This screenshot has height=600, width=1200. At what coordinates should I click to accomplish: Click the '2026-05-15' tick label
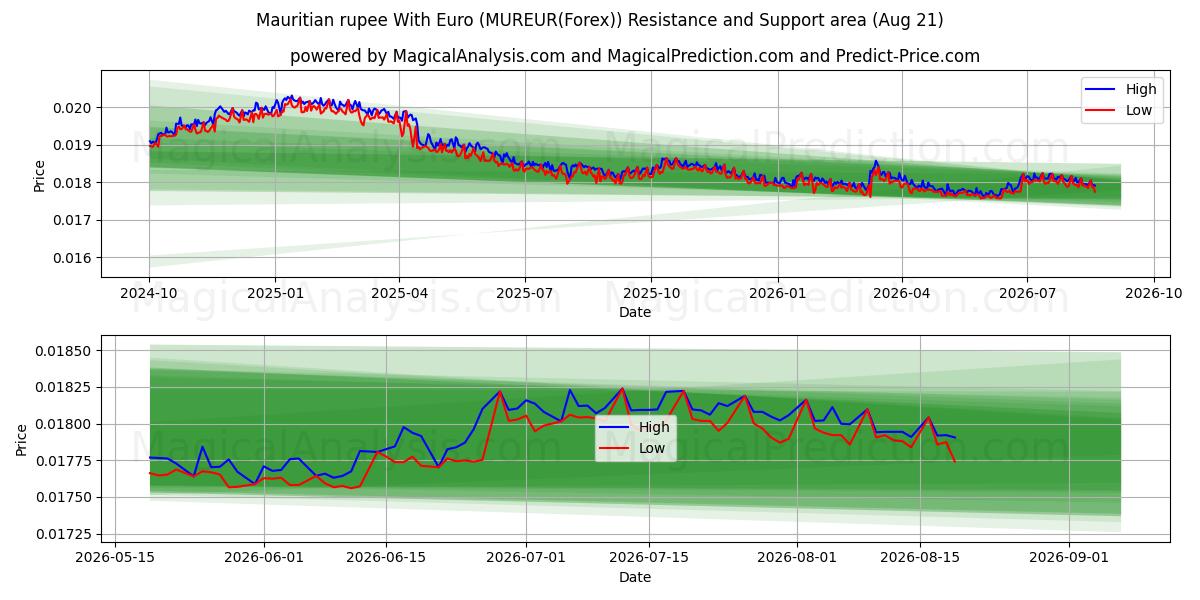[117, 558]
